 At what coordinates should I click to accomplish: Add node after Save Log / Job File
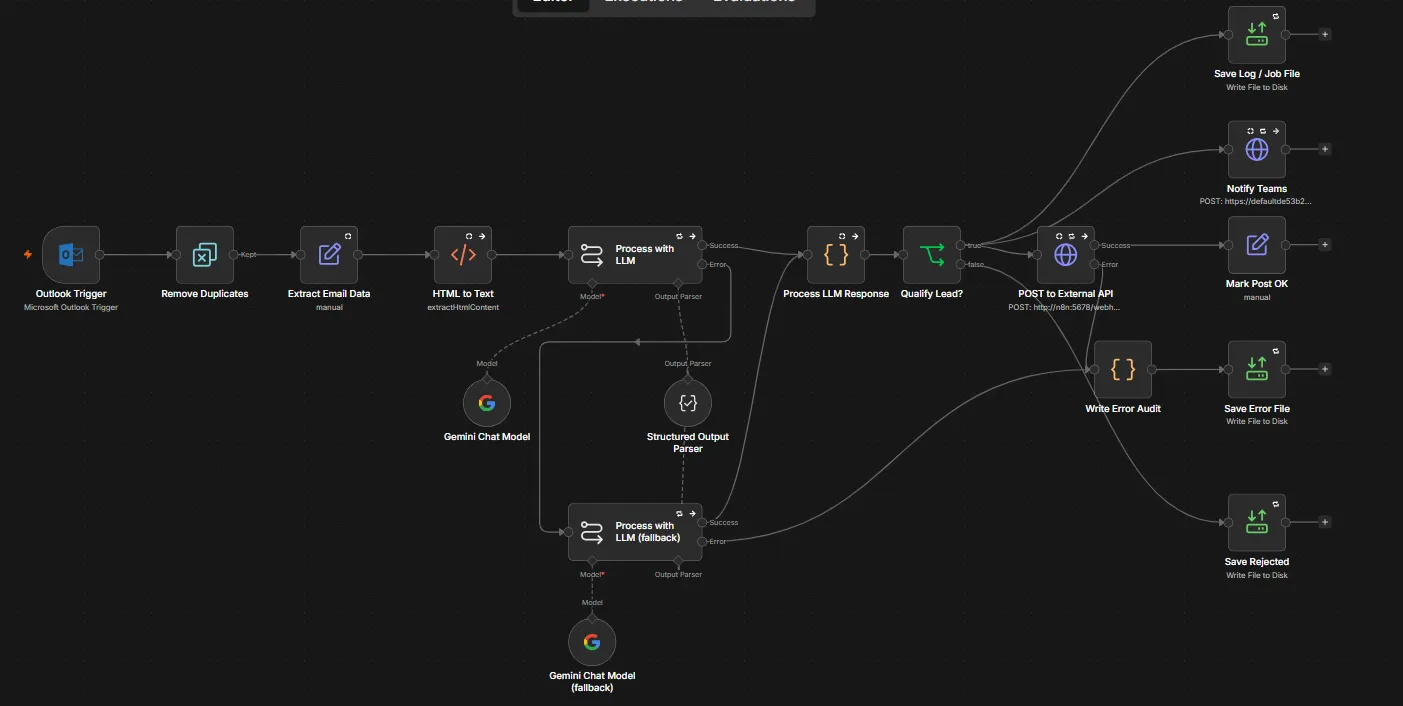tap(1325, 34)
